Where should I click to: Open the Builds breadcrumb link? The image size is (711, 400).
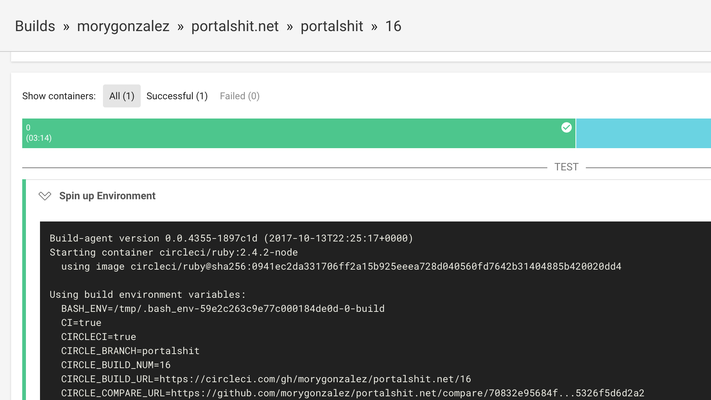[35, 26]
